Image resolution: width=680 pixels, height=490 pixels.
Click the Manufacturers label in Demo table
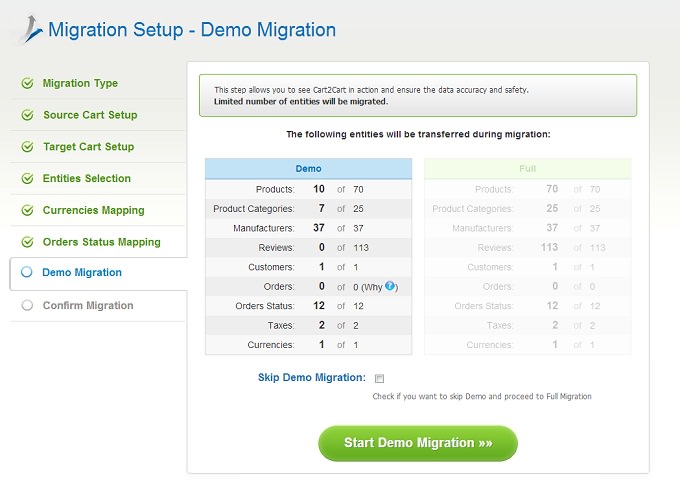tap(264, 228)
